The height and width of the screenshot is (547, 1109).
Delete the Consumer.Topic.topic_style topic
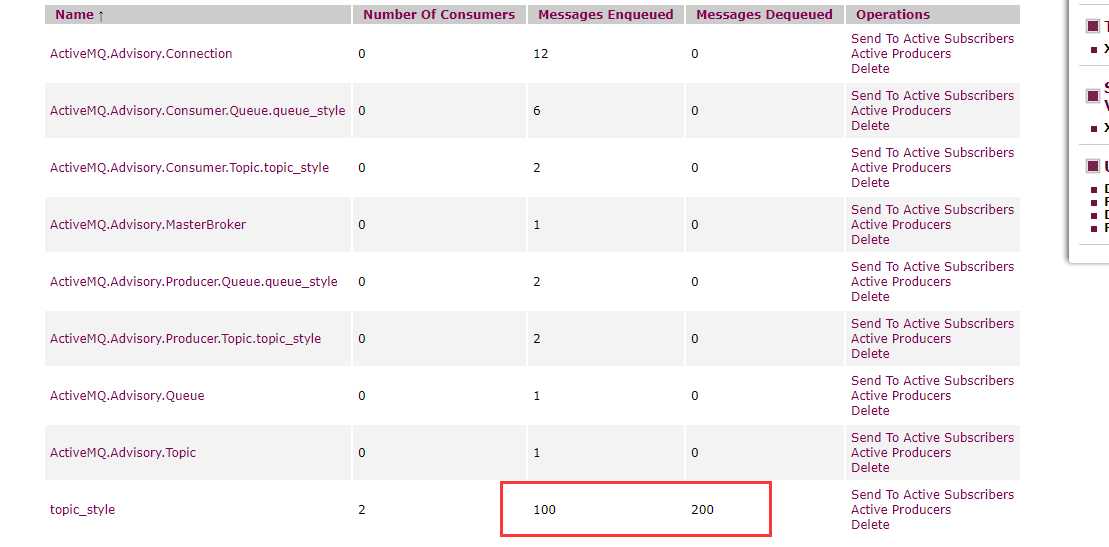870,183
